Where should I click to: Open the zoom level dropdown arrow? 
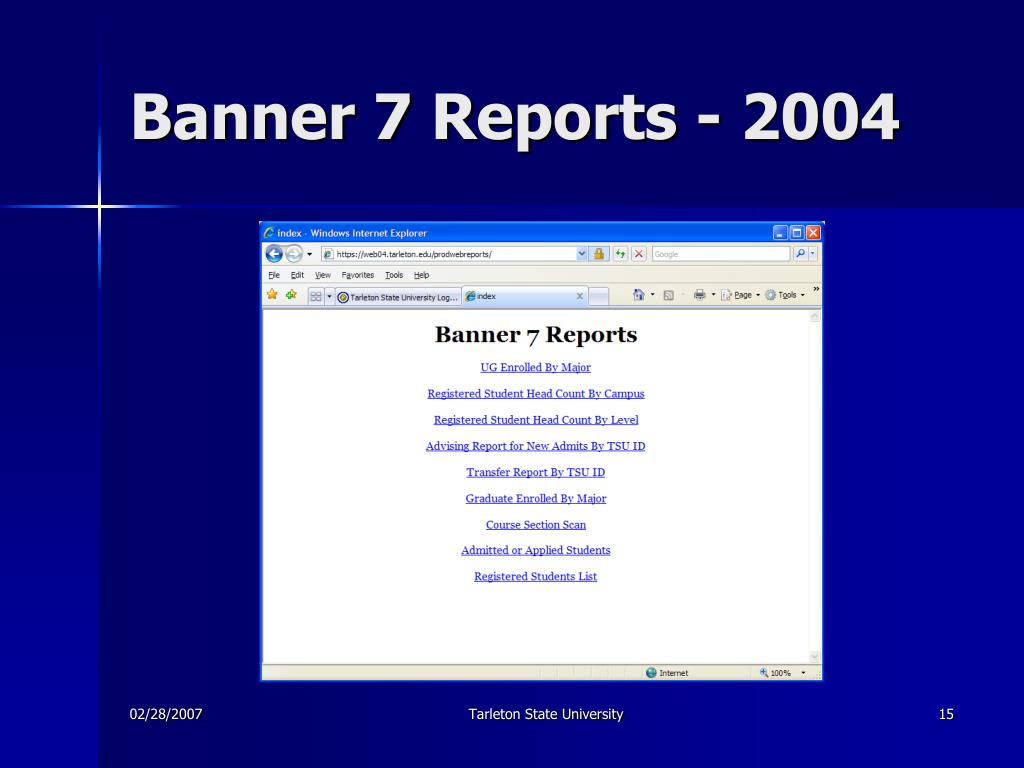[803, 673]
